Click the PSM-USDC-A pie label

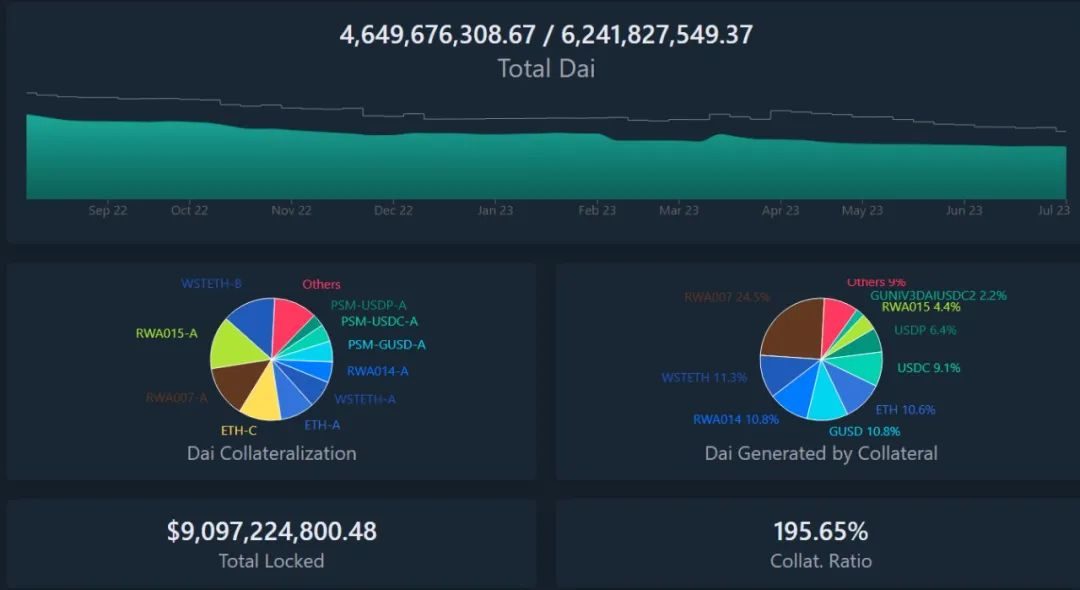tap(380, 322)
